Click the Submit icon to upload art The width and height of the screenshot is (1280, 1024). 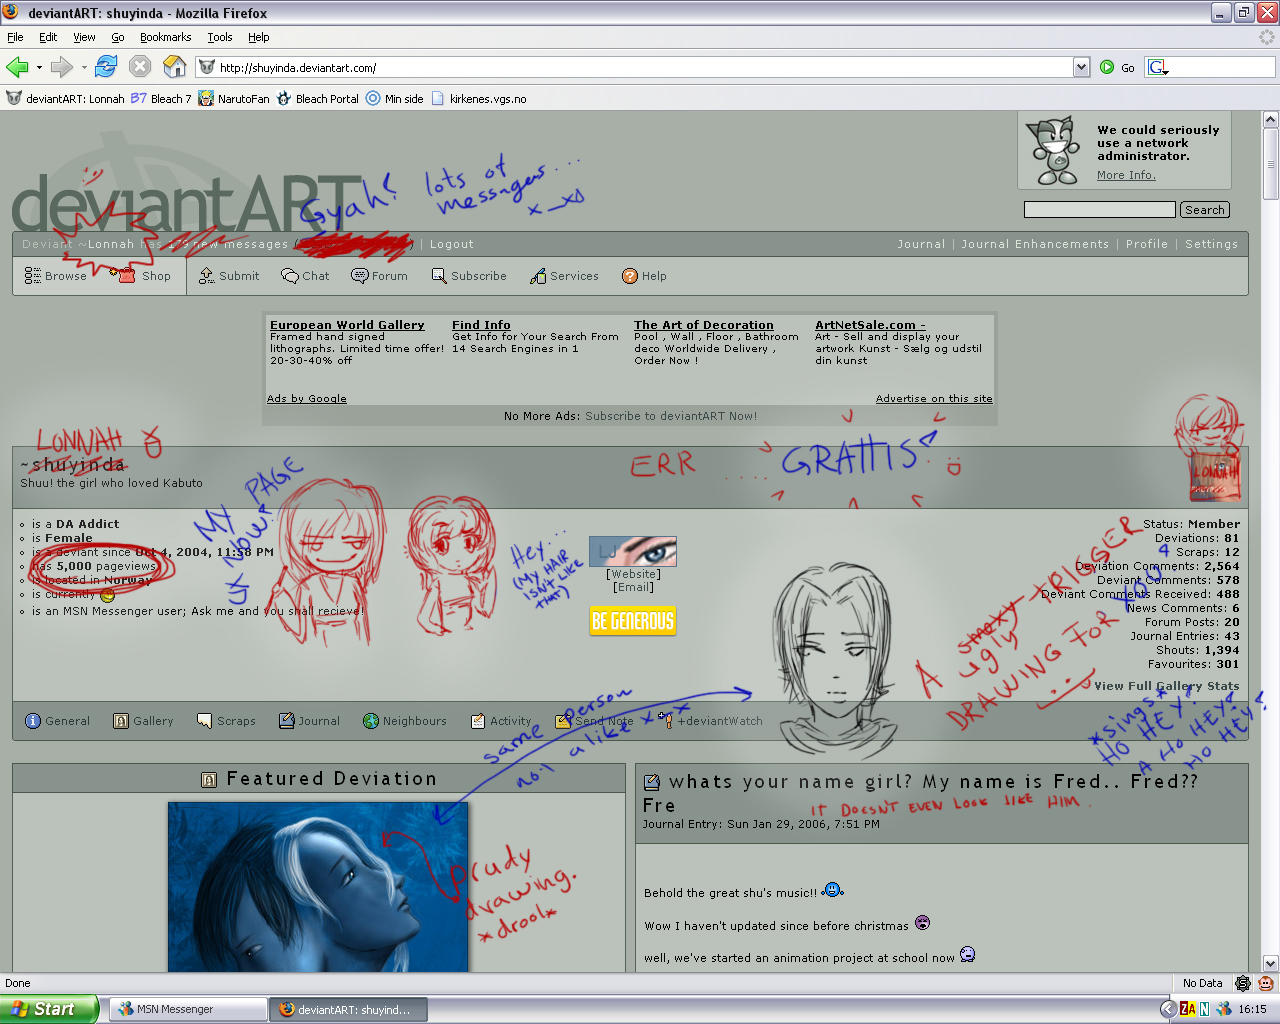click(x=228, y=276)
